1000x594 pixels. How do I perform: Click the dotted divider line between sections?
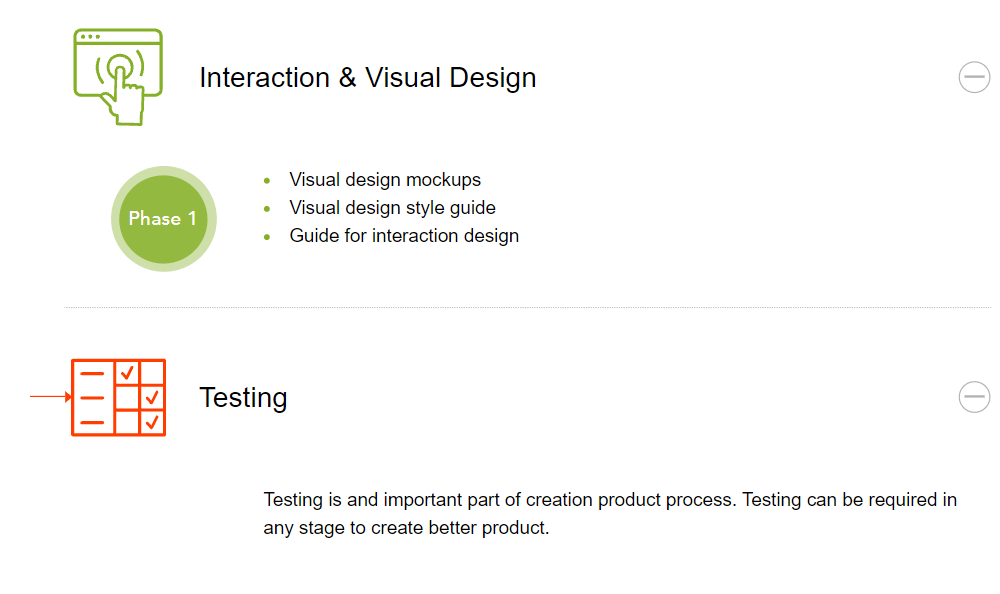coord(527,308)
